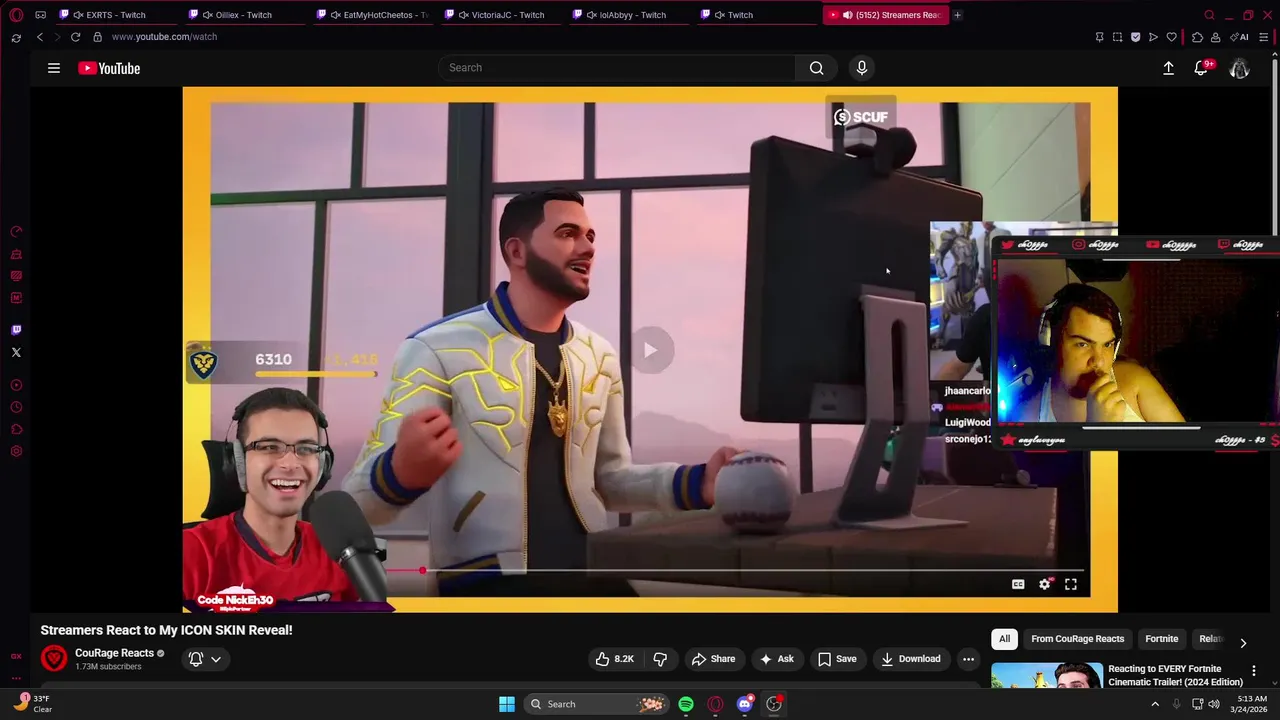Open OBS Studio from the taskbar
Image resolution: width=1280 pixels, height=720 pixels.
coord(774,704)
